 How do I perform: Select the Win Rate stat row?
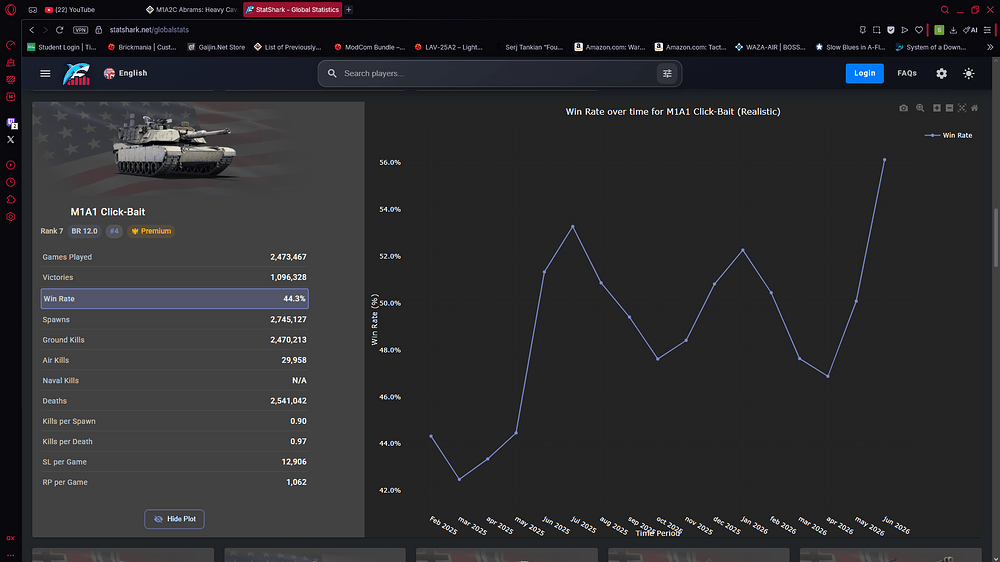174,299
